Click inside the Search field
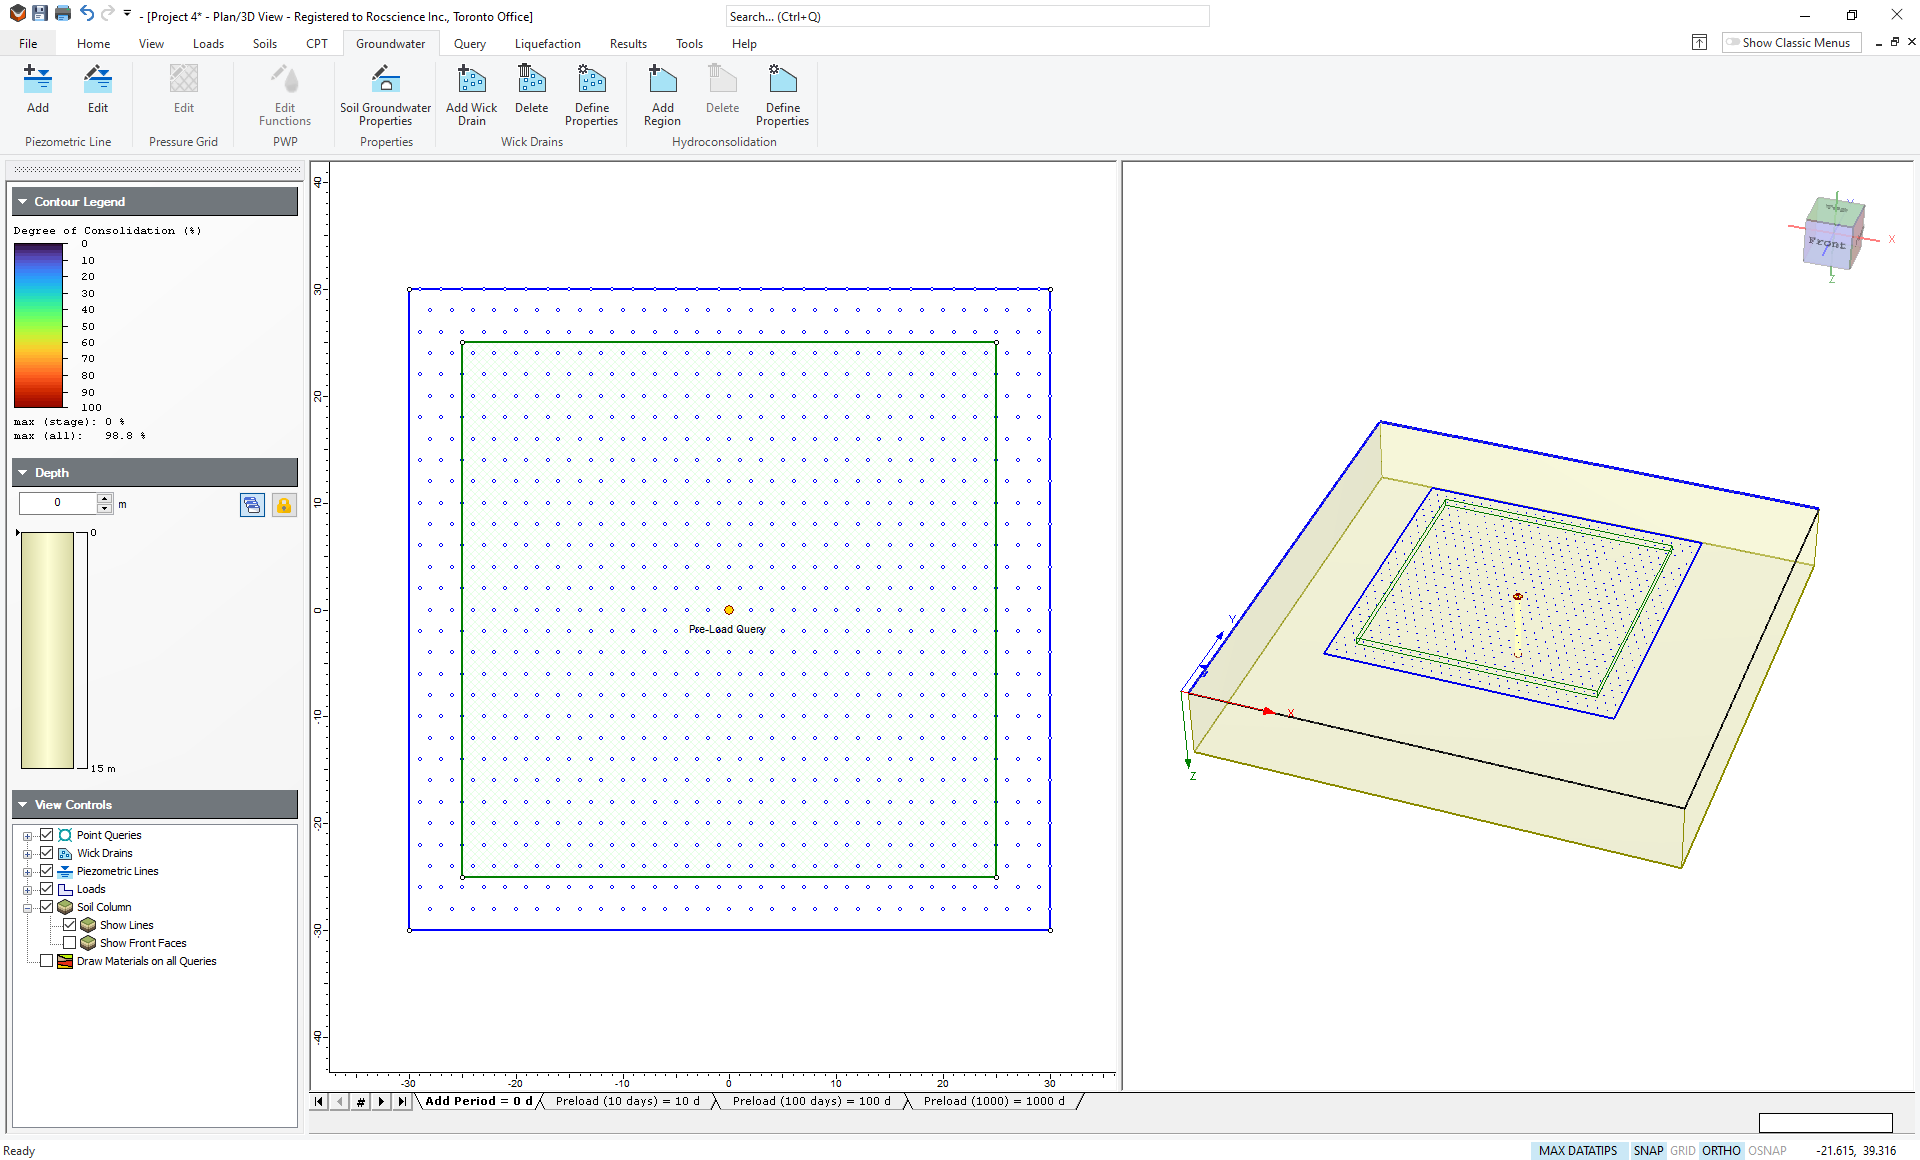The image size is (1920, 1160). click(x=966, y=16)
